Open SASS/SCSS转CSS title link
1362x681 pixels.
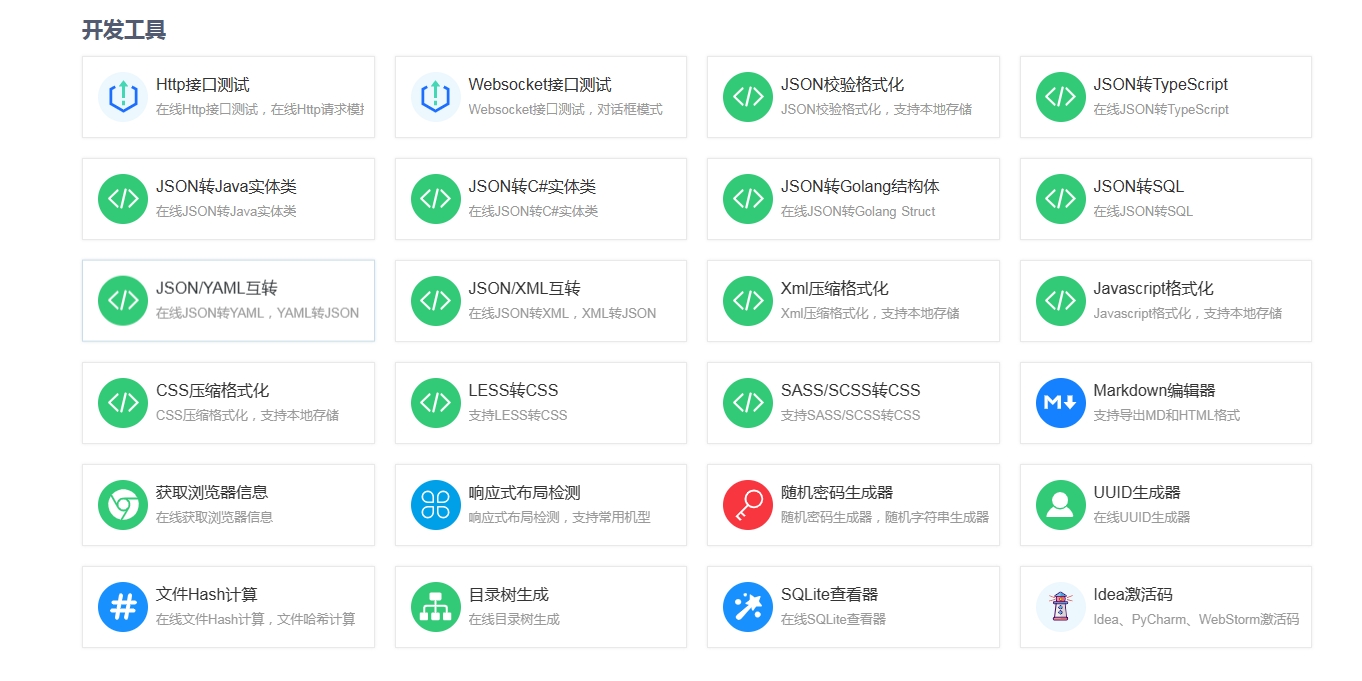851,391
